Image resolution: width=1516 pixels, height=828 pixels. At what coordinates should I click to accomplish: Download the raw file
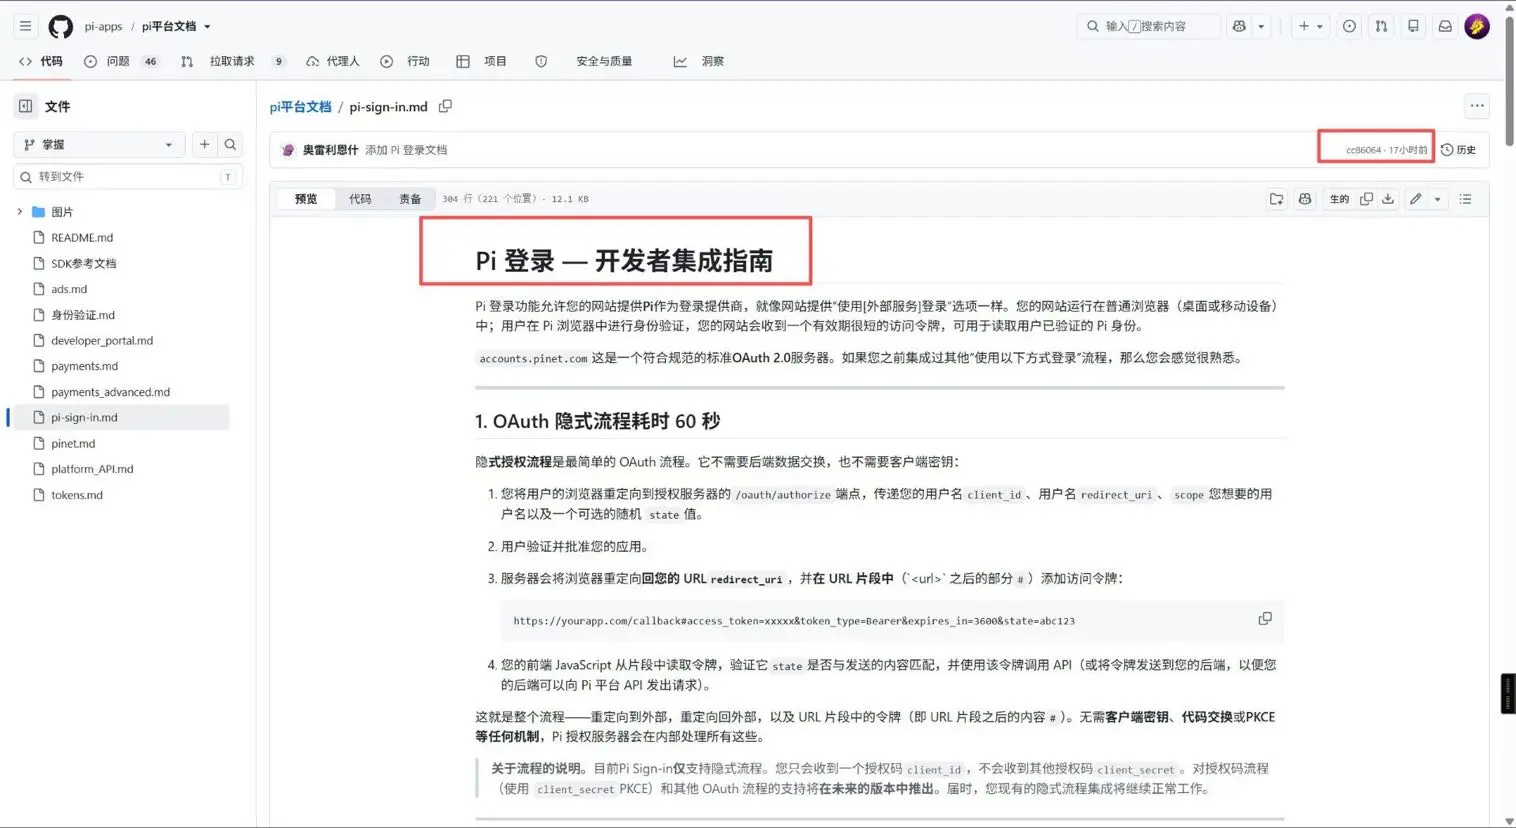click(x=1388, y=199)
